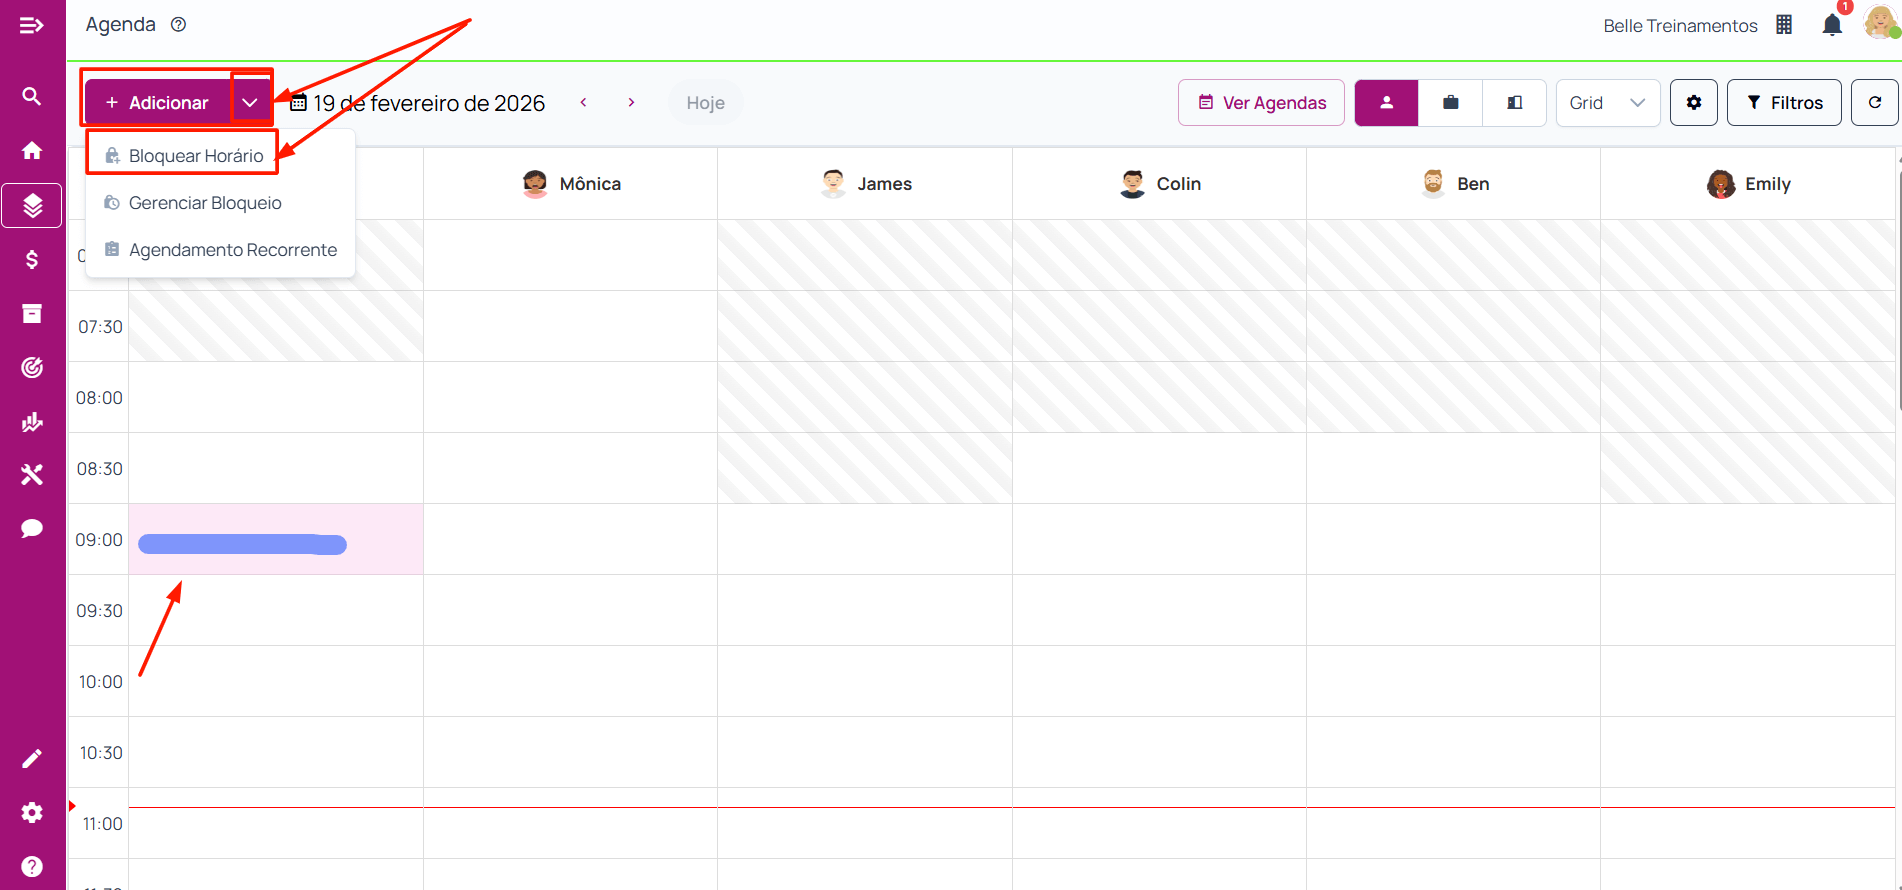Select Bloquear Horário from the menu

(x=196, y=156)
